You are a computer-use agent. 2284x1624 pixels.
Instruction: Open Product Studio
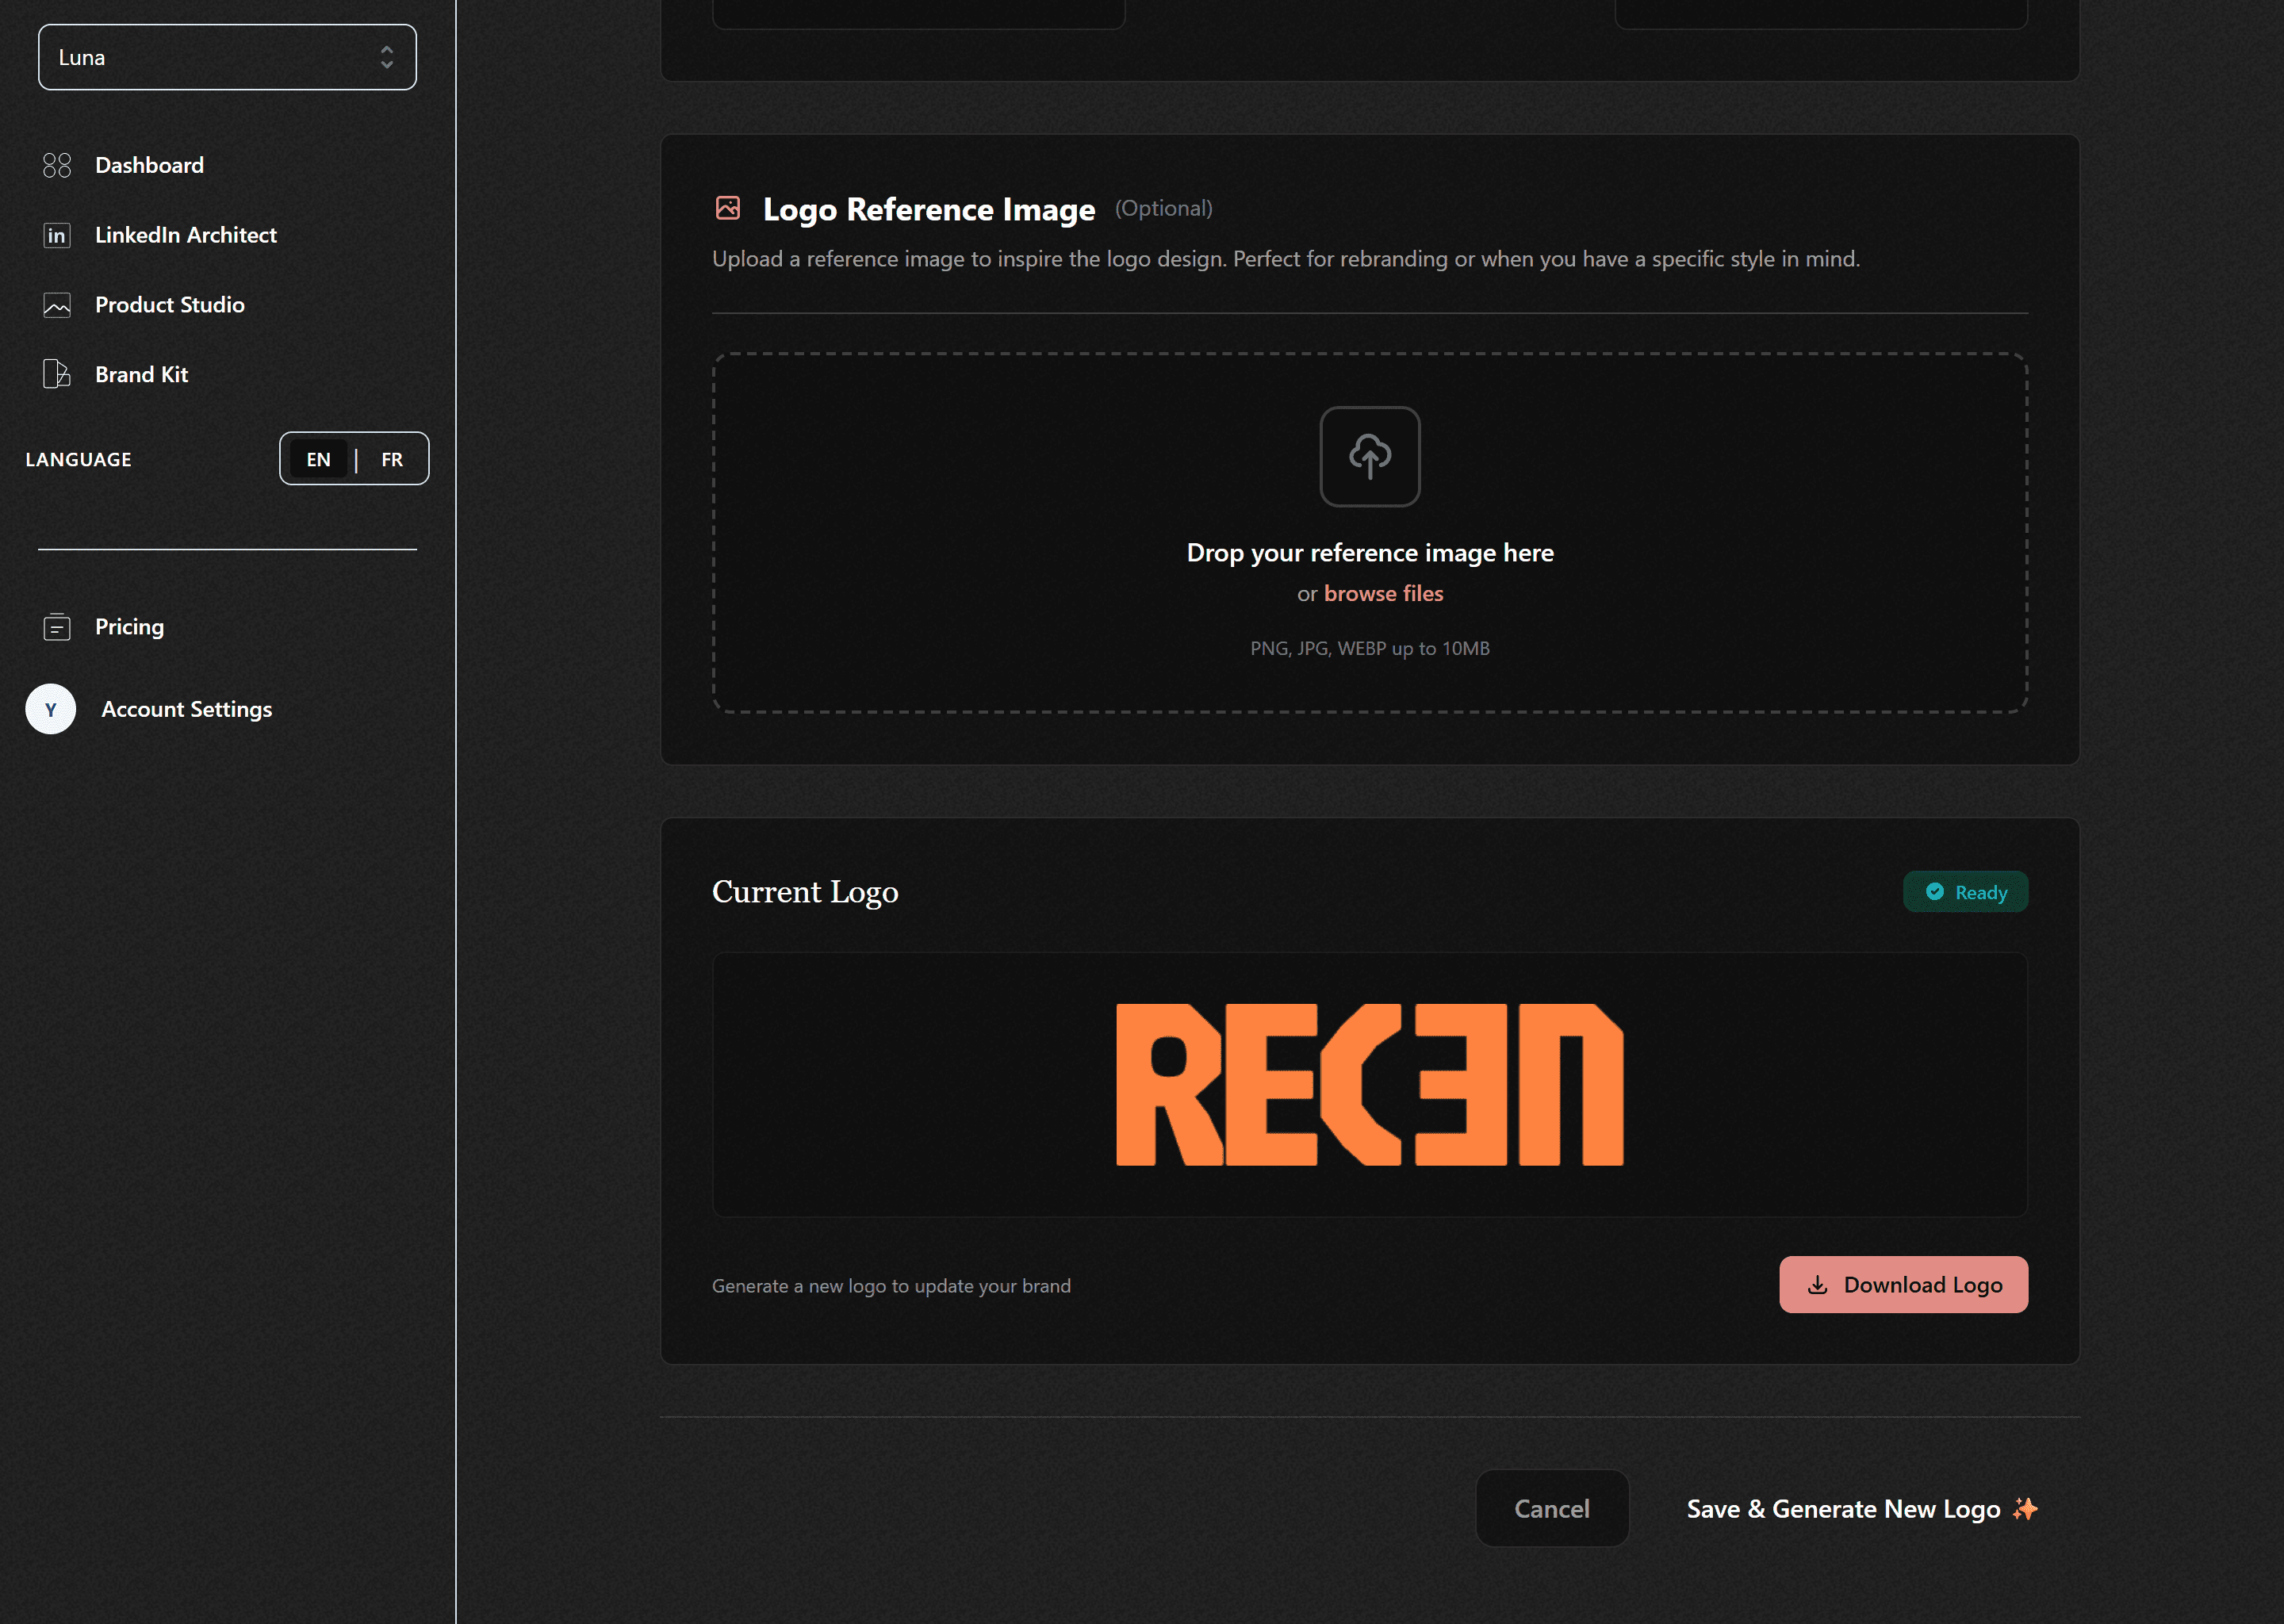tap(169, 305)
